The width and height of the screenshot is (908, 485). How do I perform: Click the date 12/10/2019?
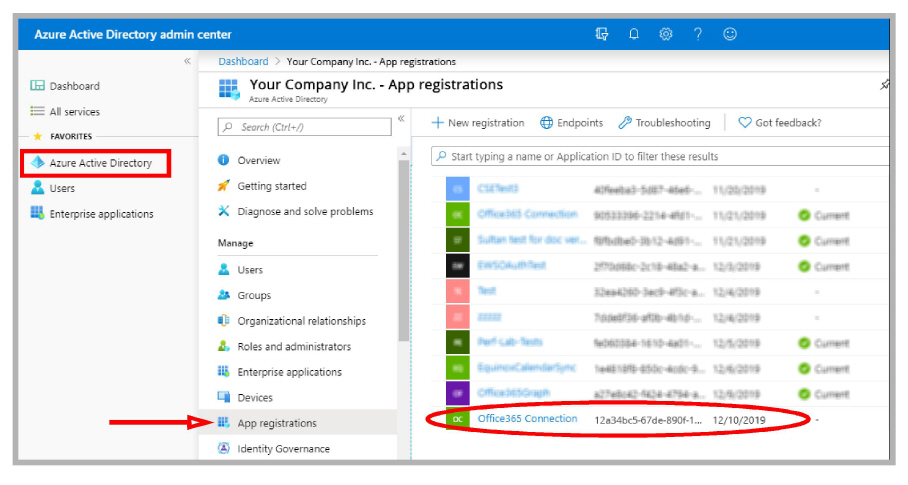click(x=739, y=420)
